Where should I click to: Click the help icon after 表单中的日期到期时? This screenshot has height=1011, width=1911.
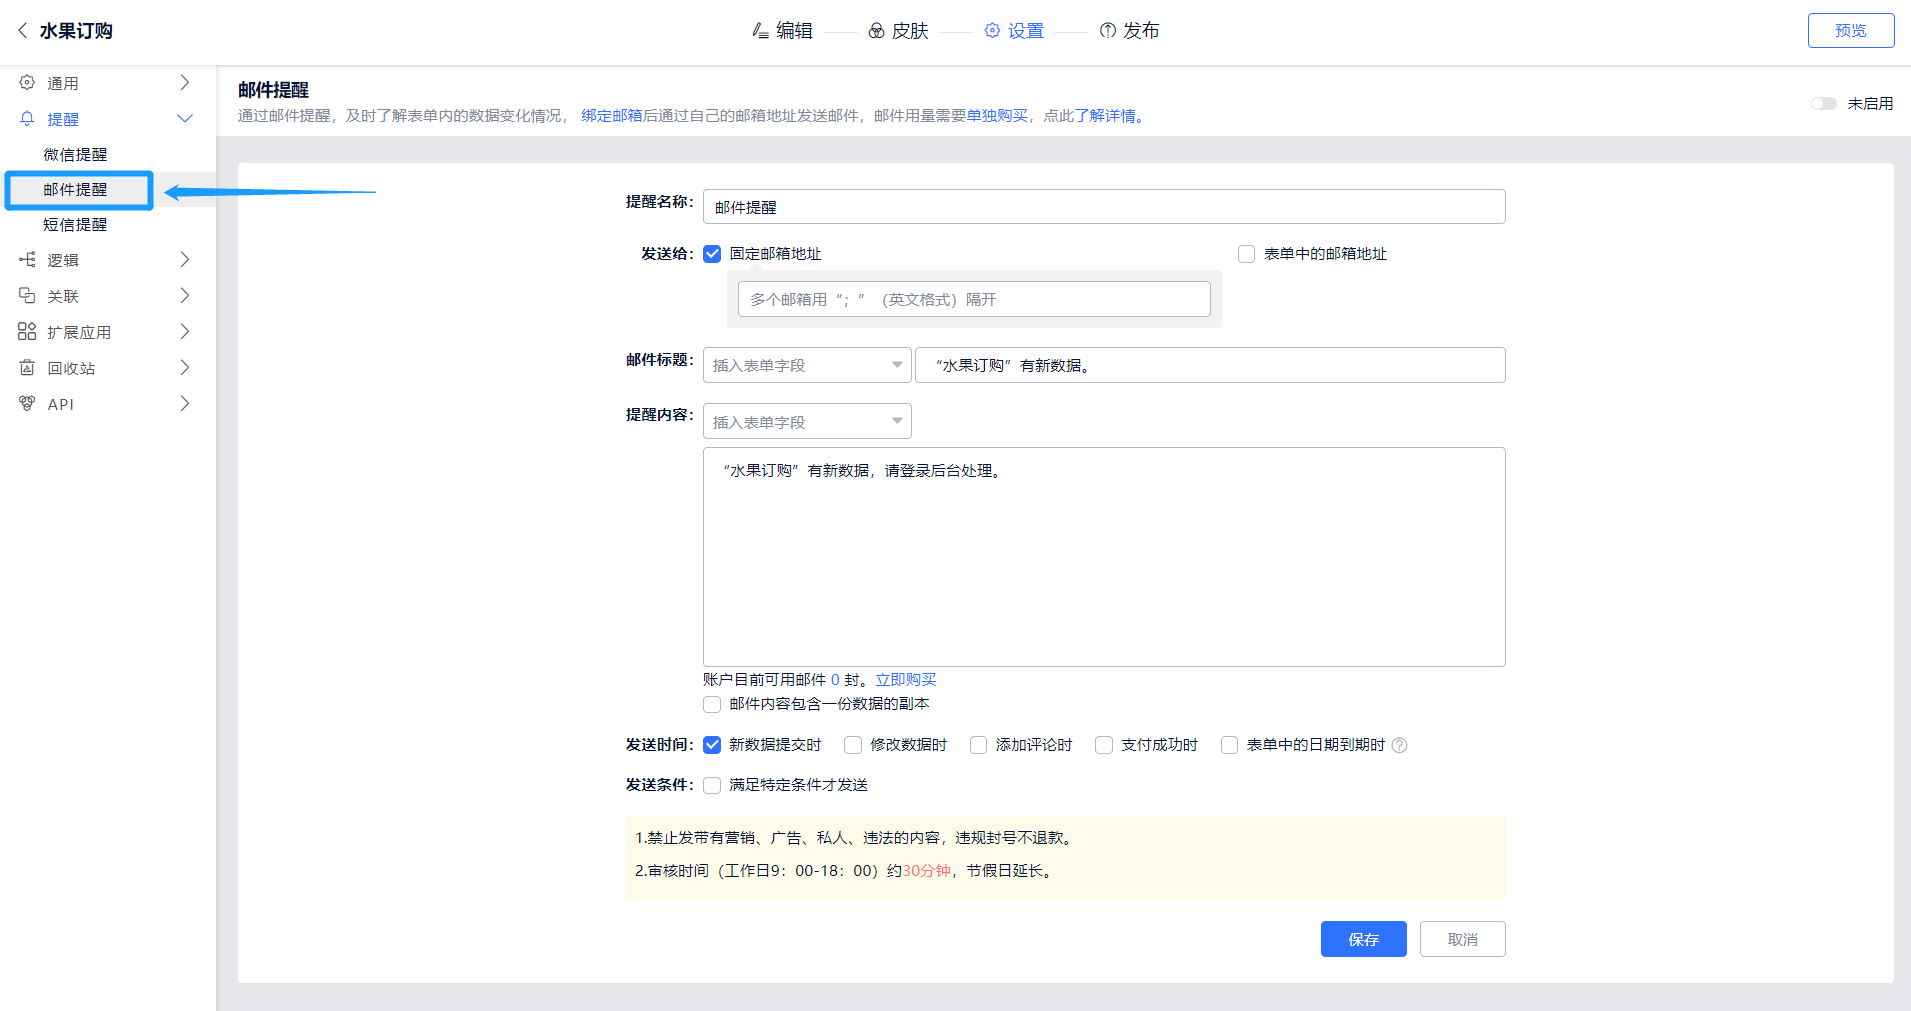[x=1399, y=745]
